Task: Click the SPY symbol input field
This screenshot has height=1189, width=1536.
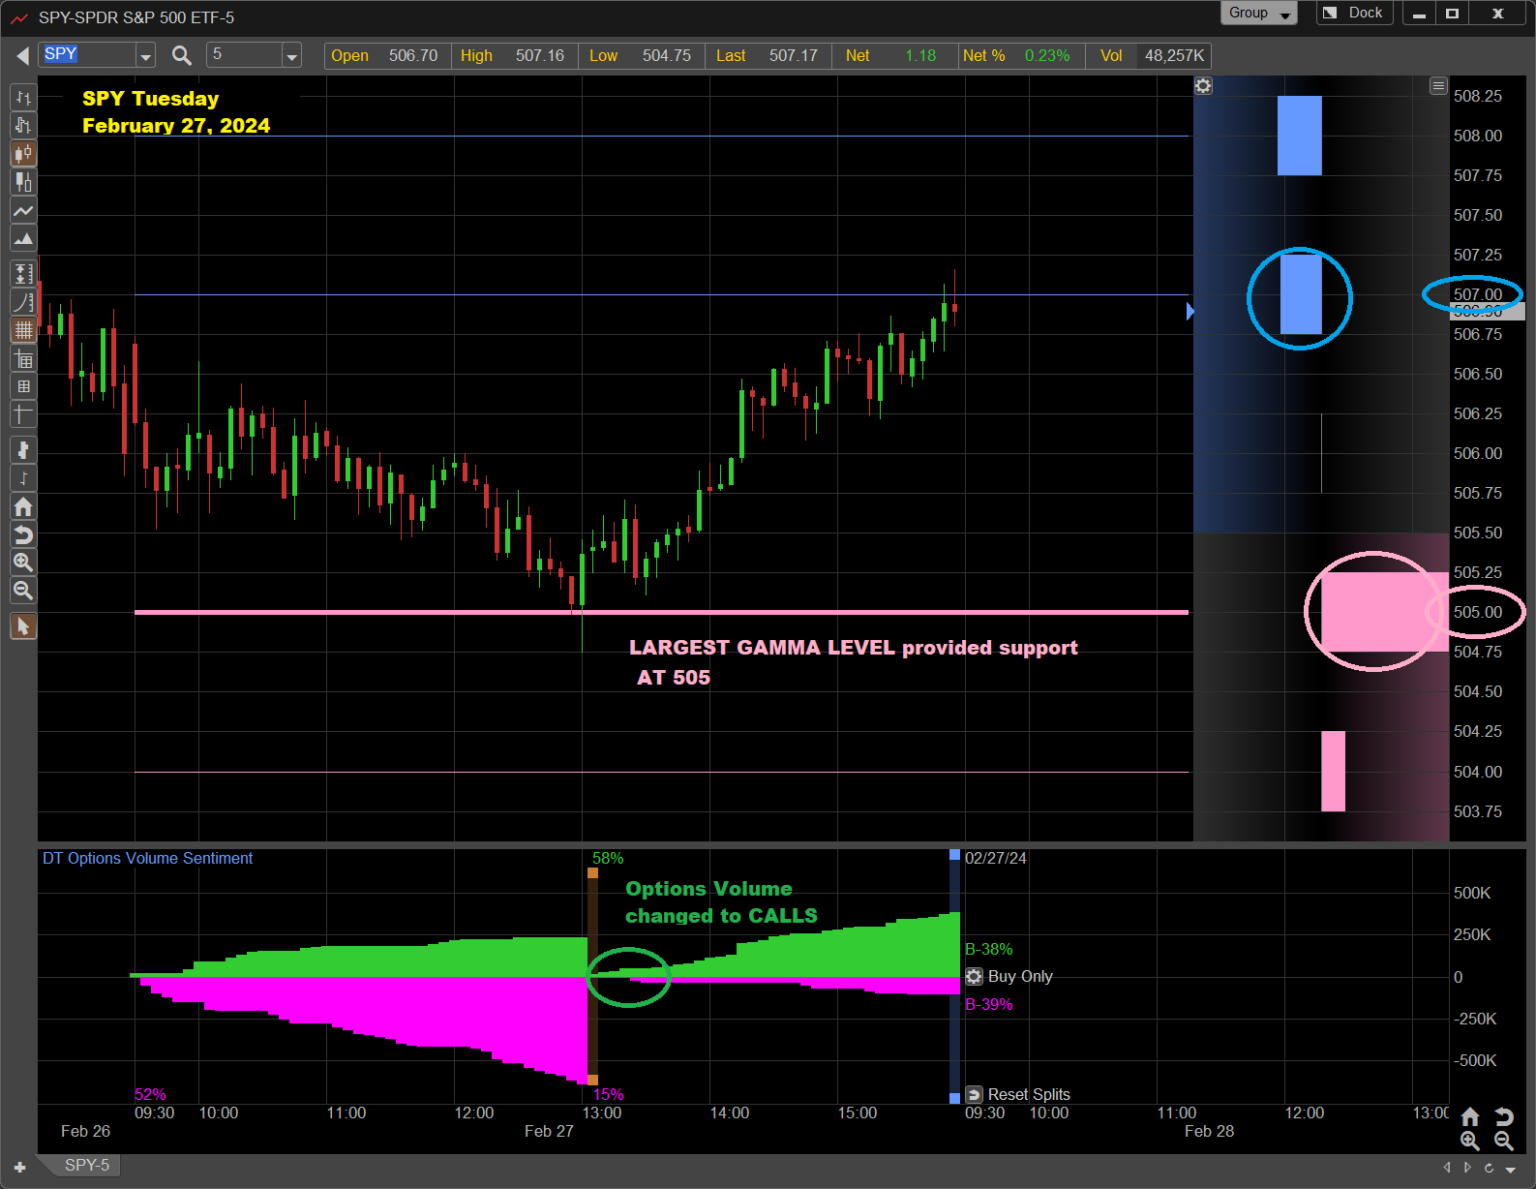Action: coord(87,55)
